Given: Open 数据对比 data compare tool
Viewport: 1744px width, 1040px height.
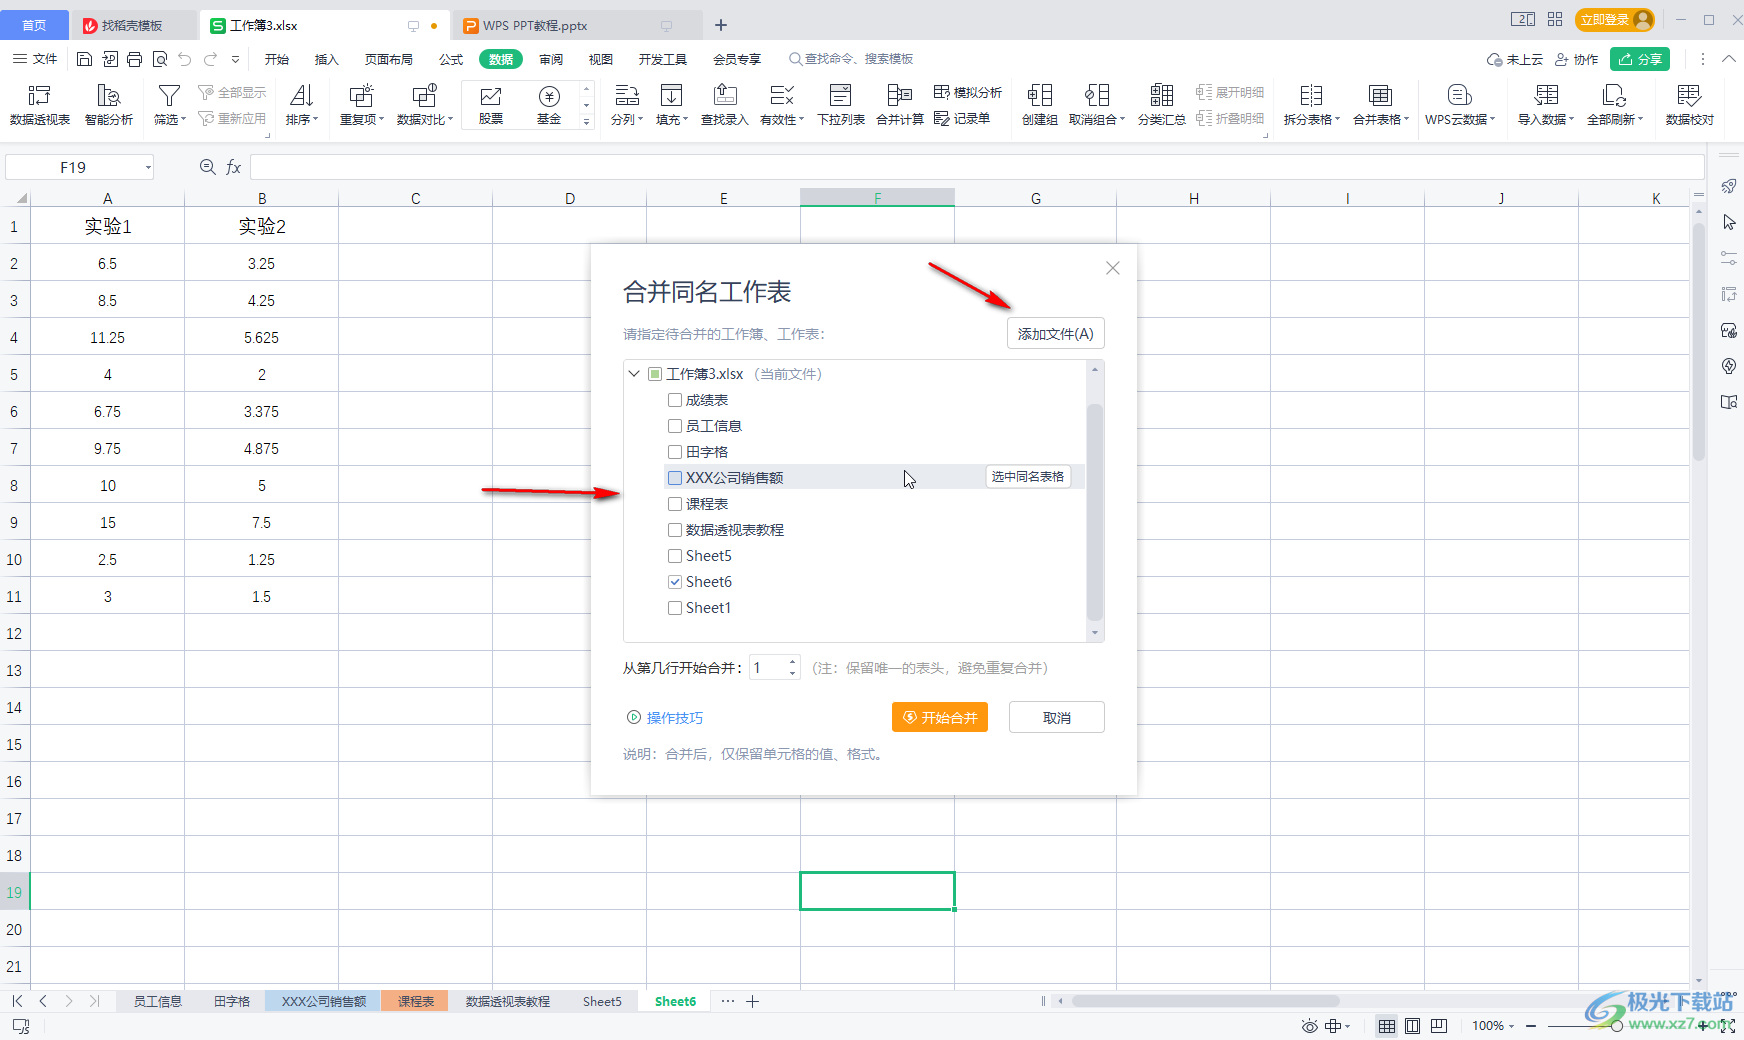Looking at the screenshot, I should [425, 105].
